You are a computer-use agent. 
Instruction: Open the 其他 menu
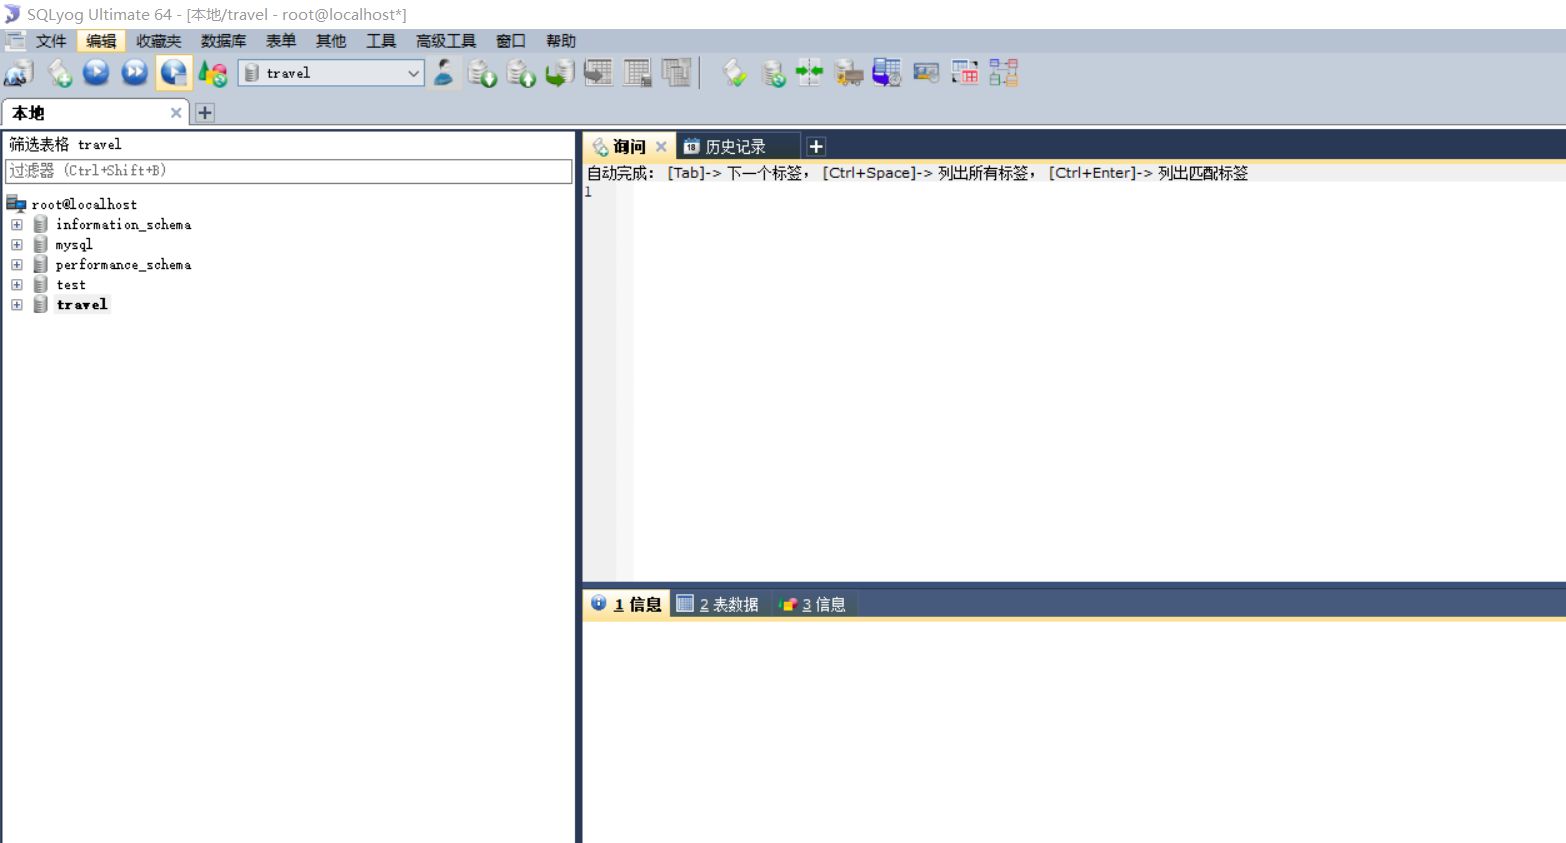[331, 41]
